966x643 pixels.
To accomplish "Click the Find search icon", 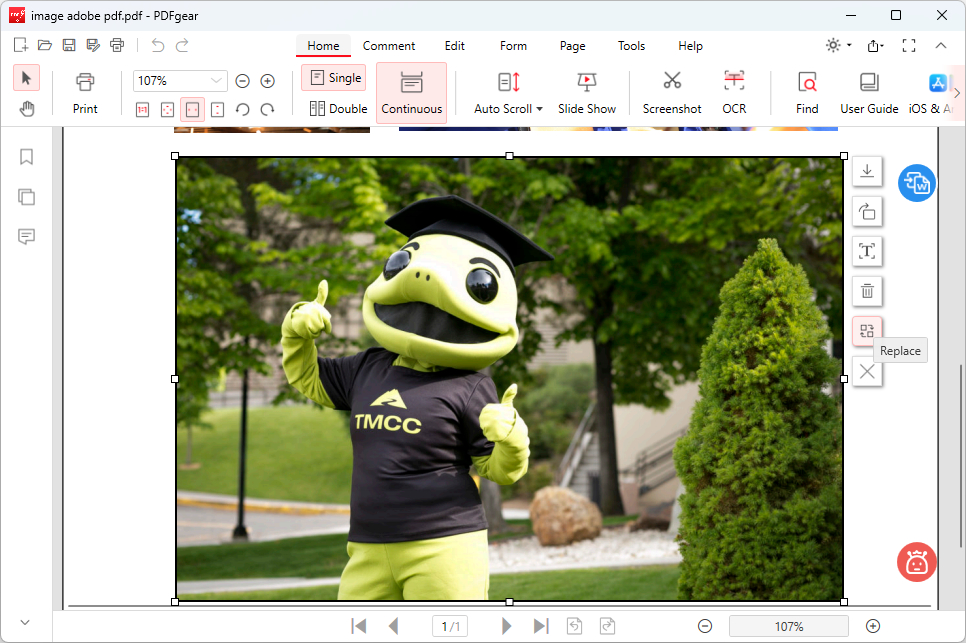I will coord(807,93).
